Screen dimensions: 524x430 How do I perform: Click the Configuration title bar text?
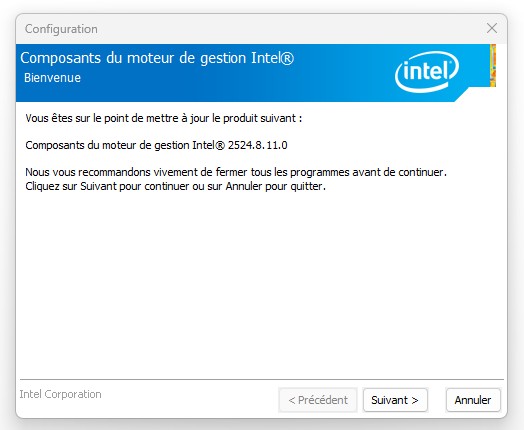61,29
